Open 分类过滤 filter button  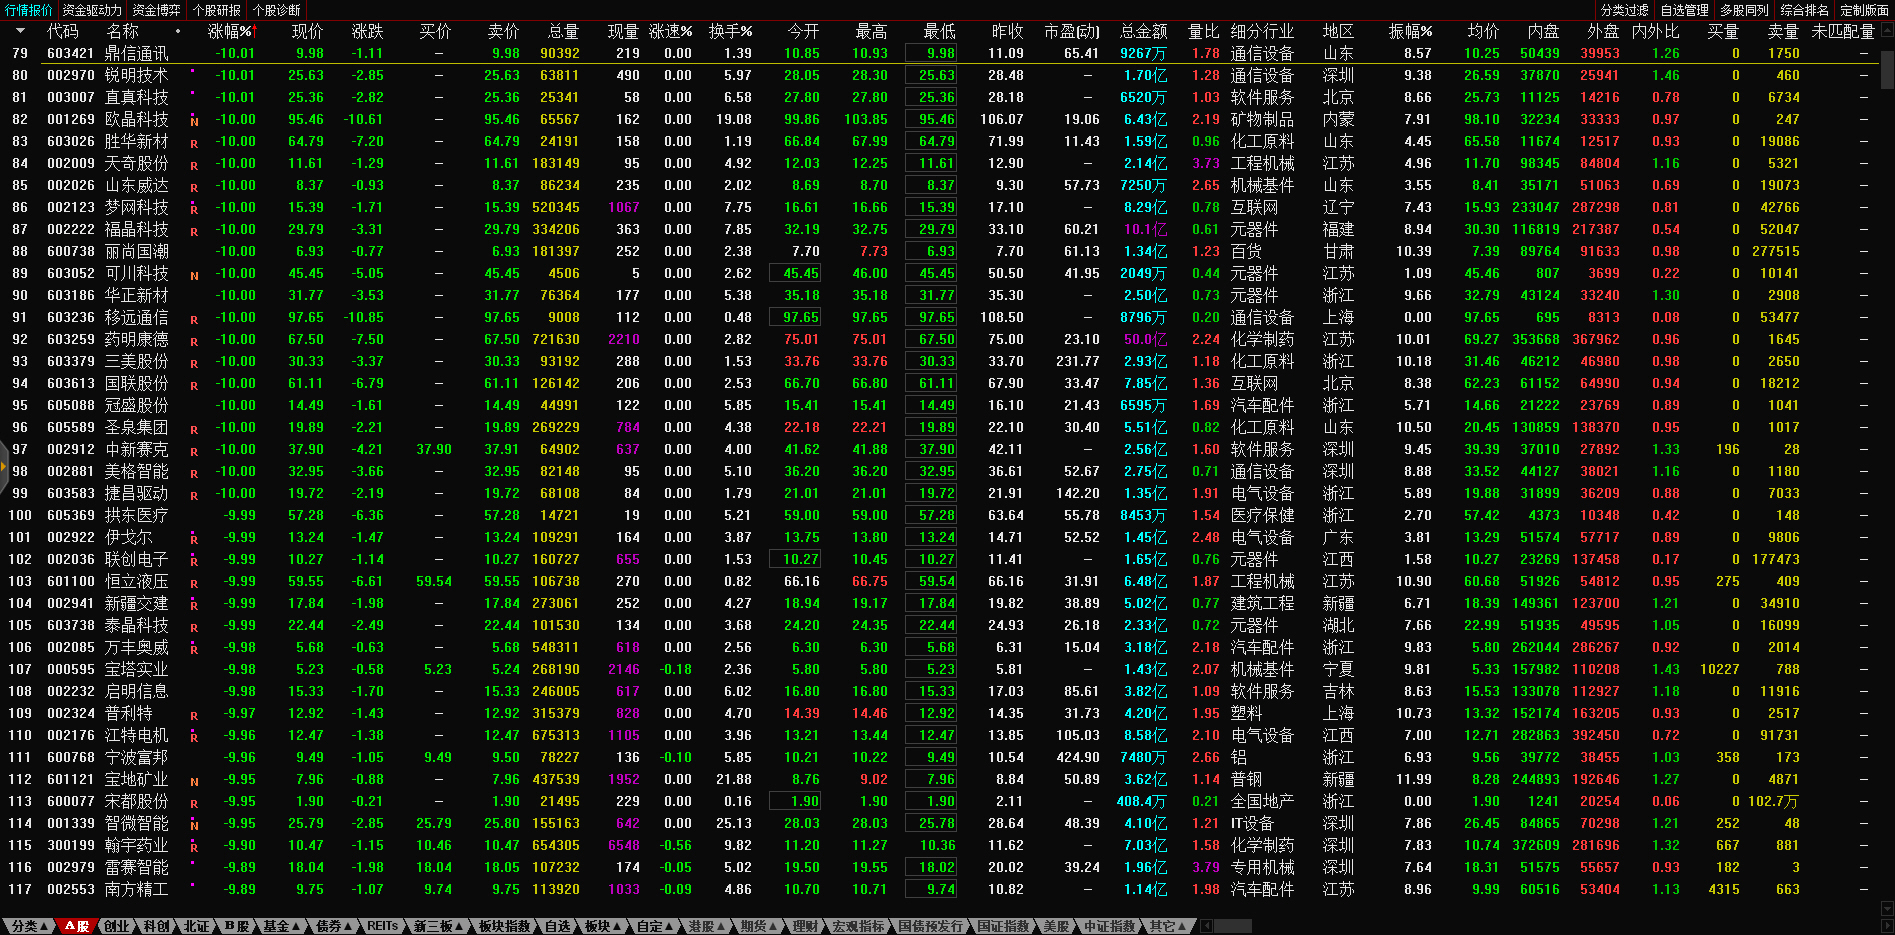1624,10
